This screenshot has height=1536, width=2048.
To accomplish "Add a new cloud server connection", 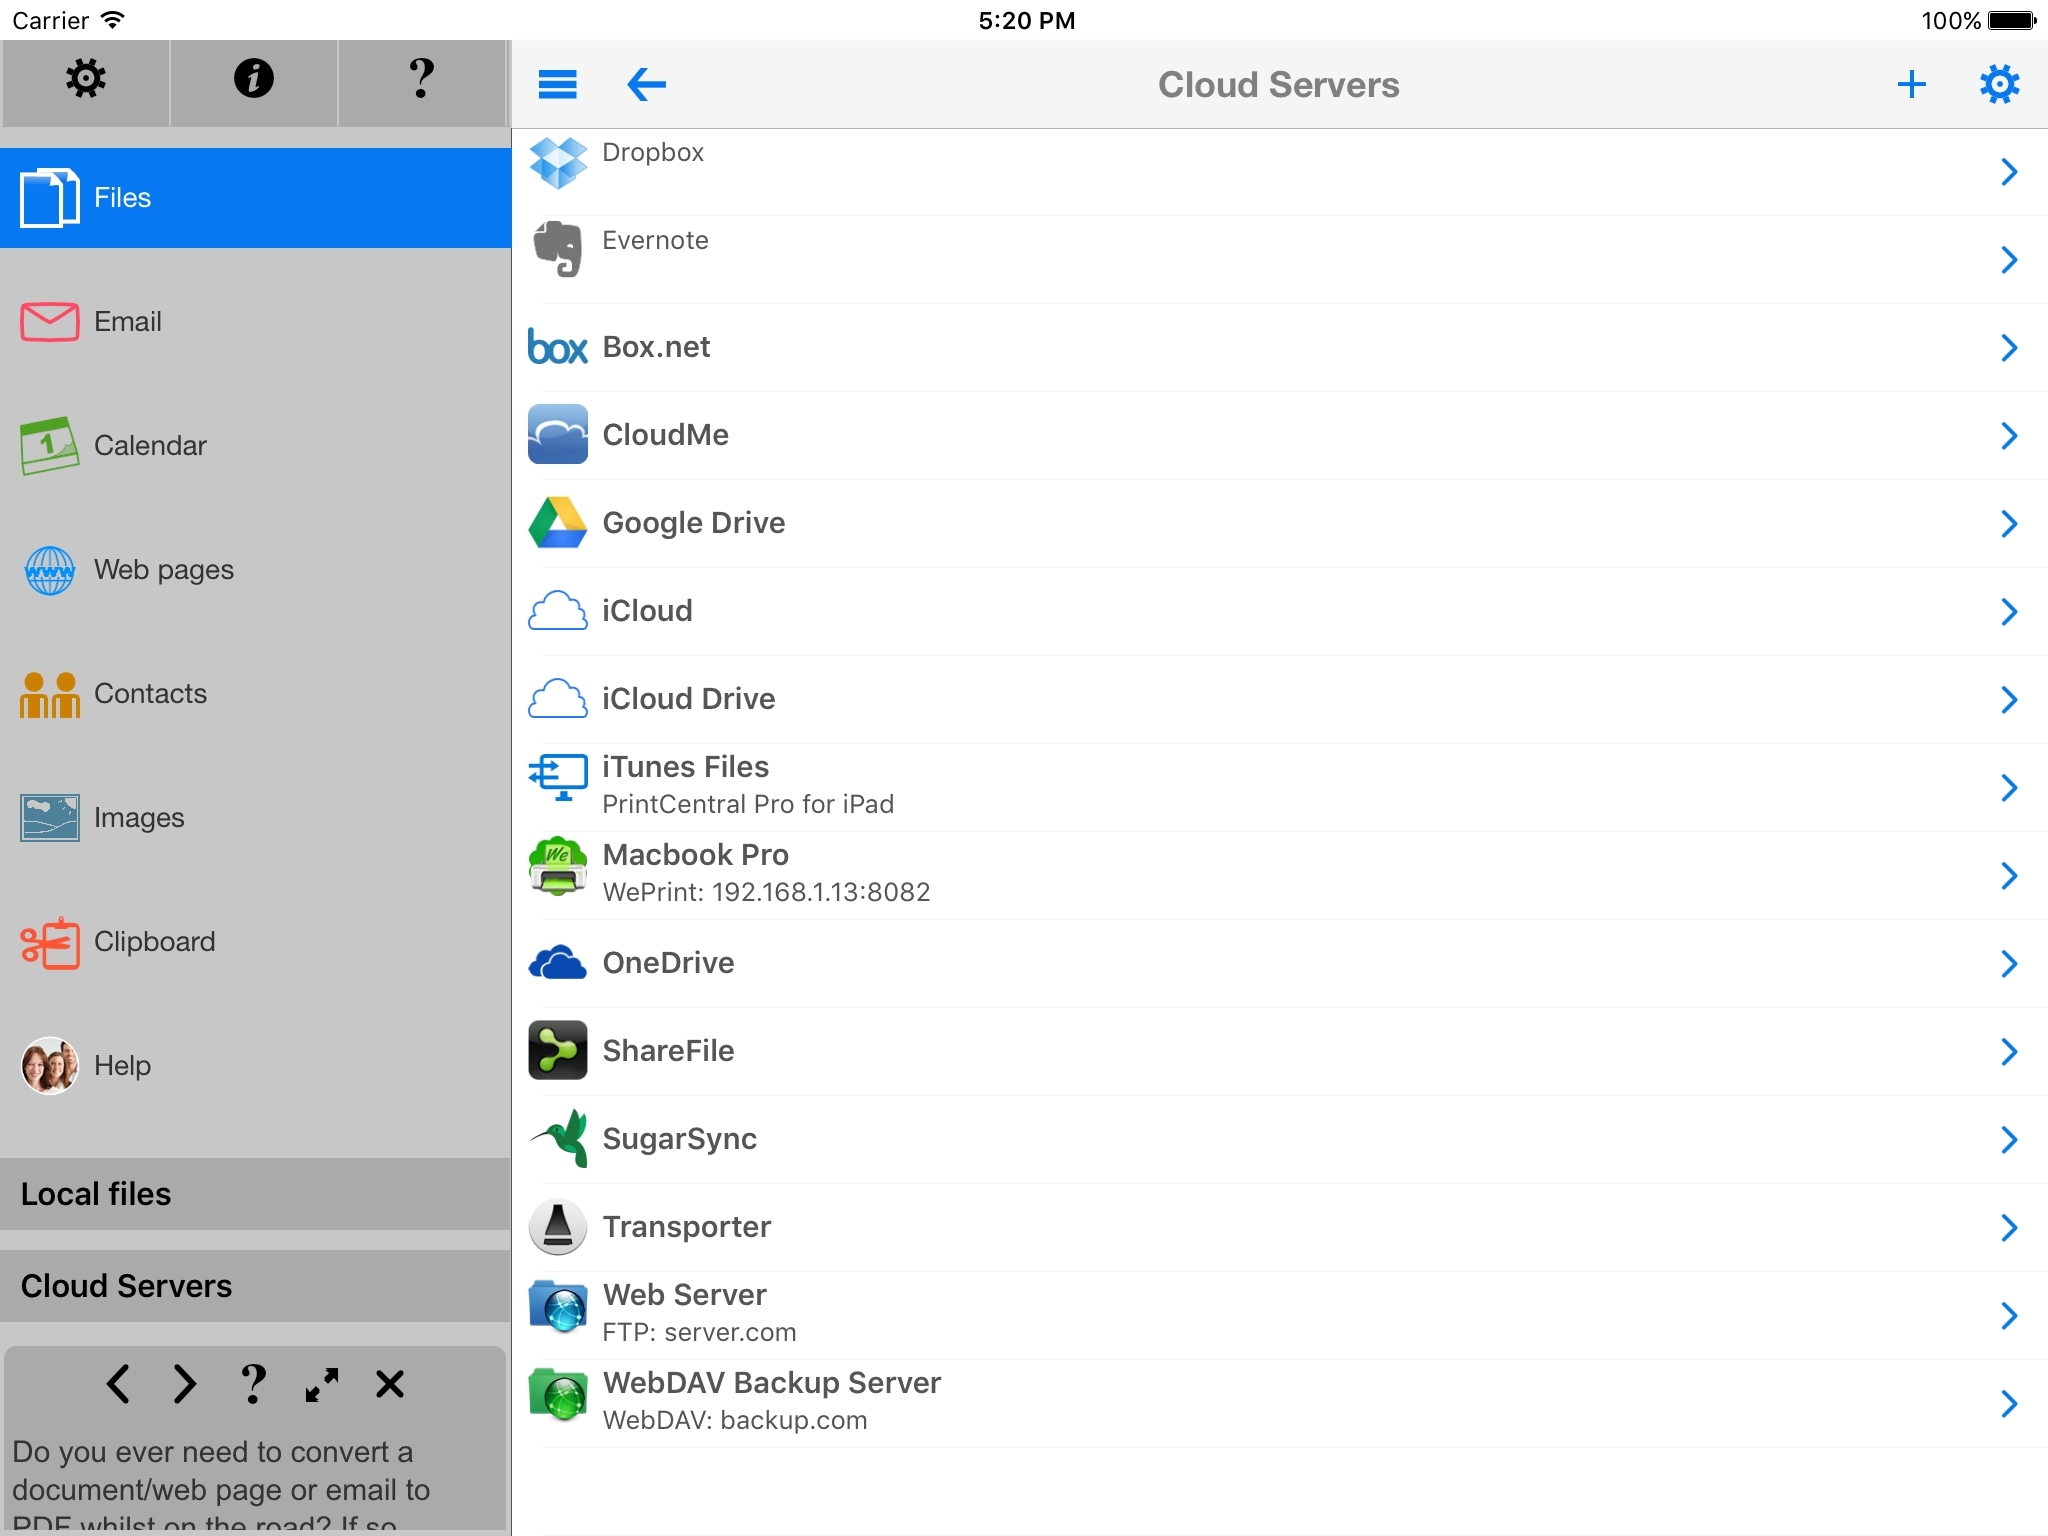I will [x=1911, y=84].
